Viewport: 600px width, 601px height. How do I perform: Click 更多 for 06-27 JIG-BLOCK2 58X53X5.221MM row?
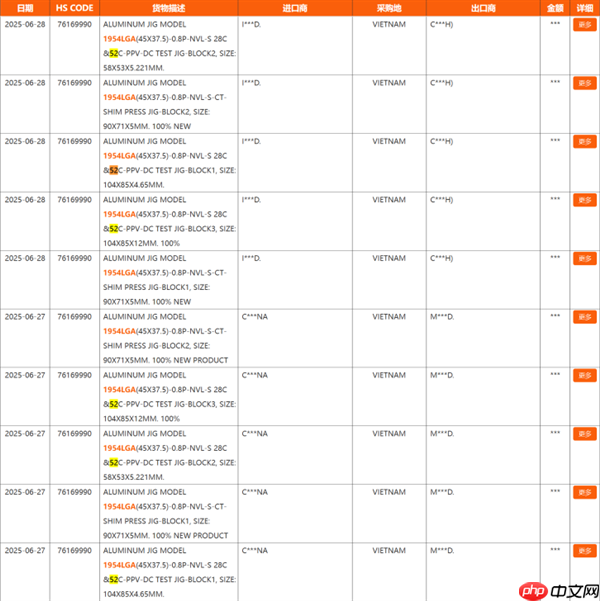coord(584,434)
